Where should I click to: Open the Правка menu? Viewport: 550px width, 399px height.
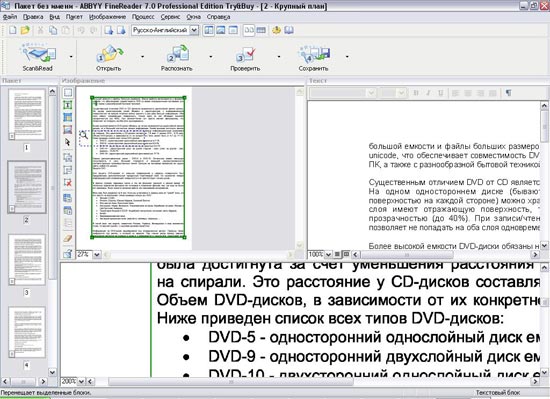point(33,17)
